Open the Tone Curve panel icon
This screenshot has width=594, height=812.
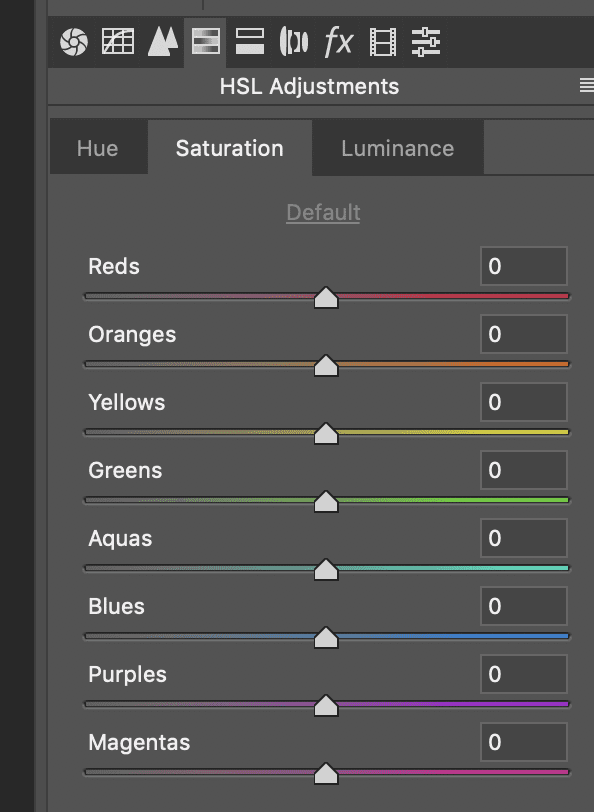coord(118,42)
